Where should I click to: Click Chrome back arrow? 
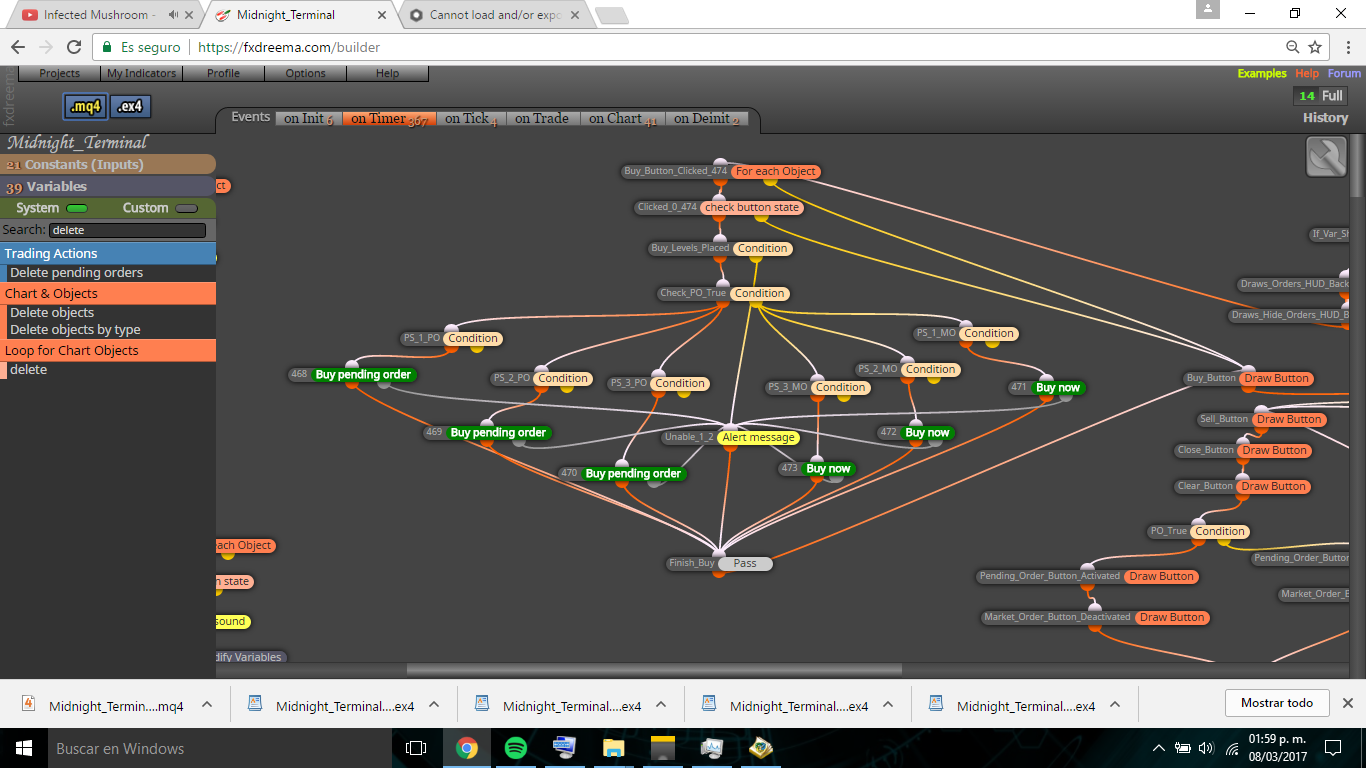18,47
